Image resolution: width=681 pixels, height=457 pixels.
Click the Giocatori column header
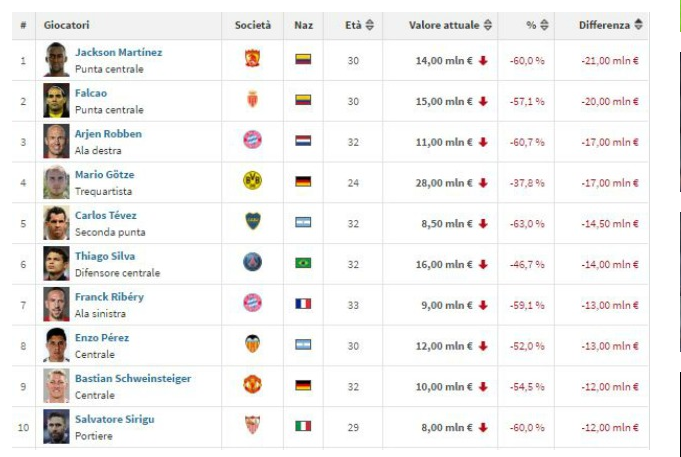click(x=68, y=25)
